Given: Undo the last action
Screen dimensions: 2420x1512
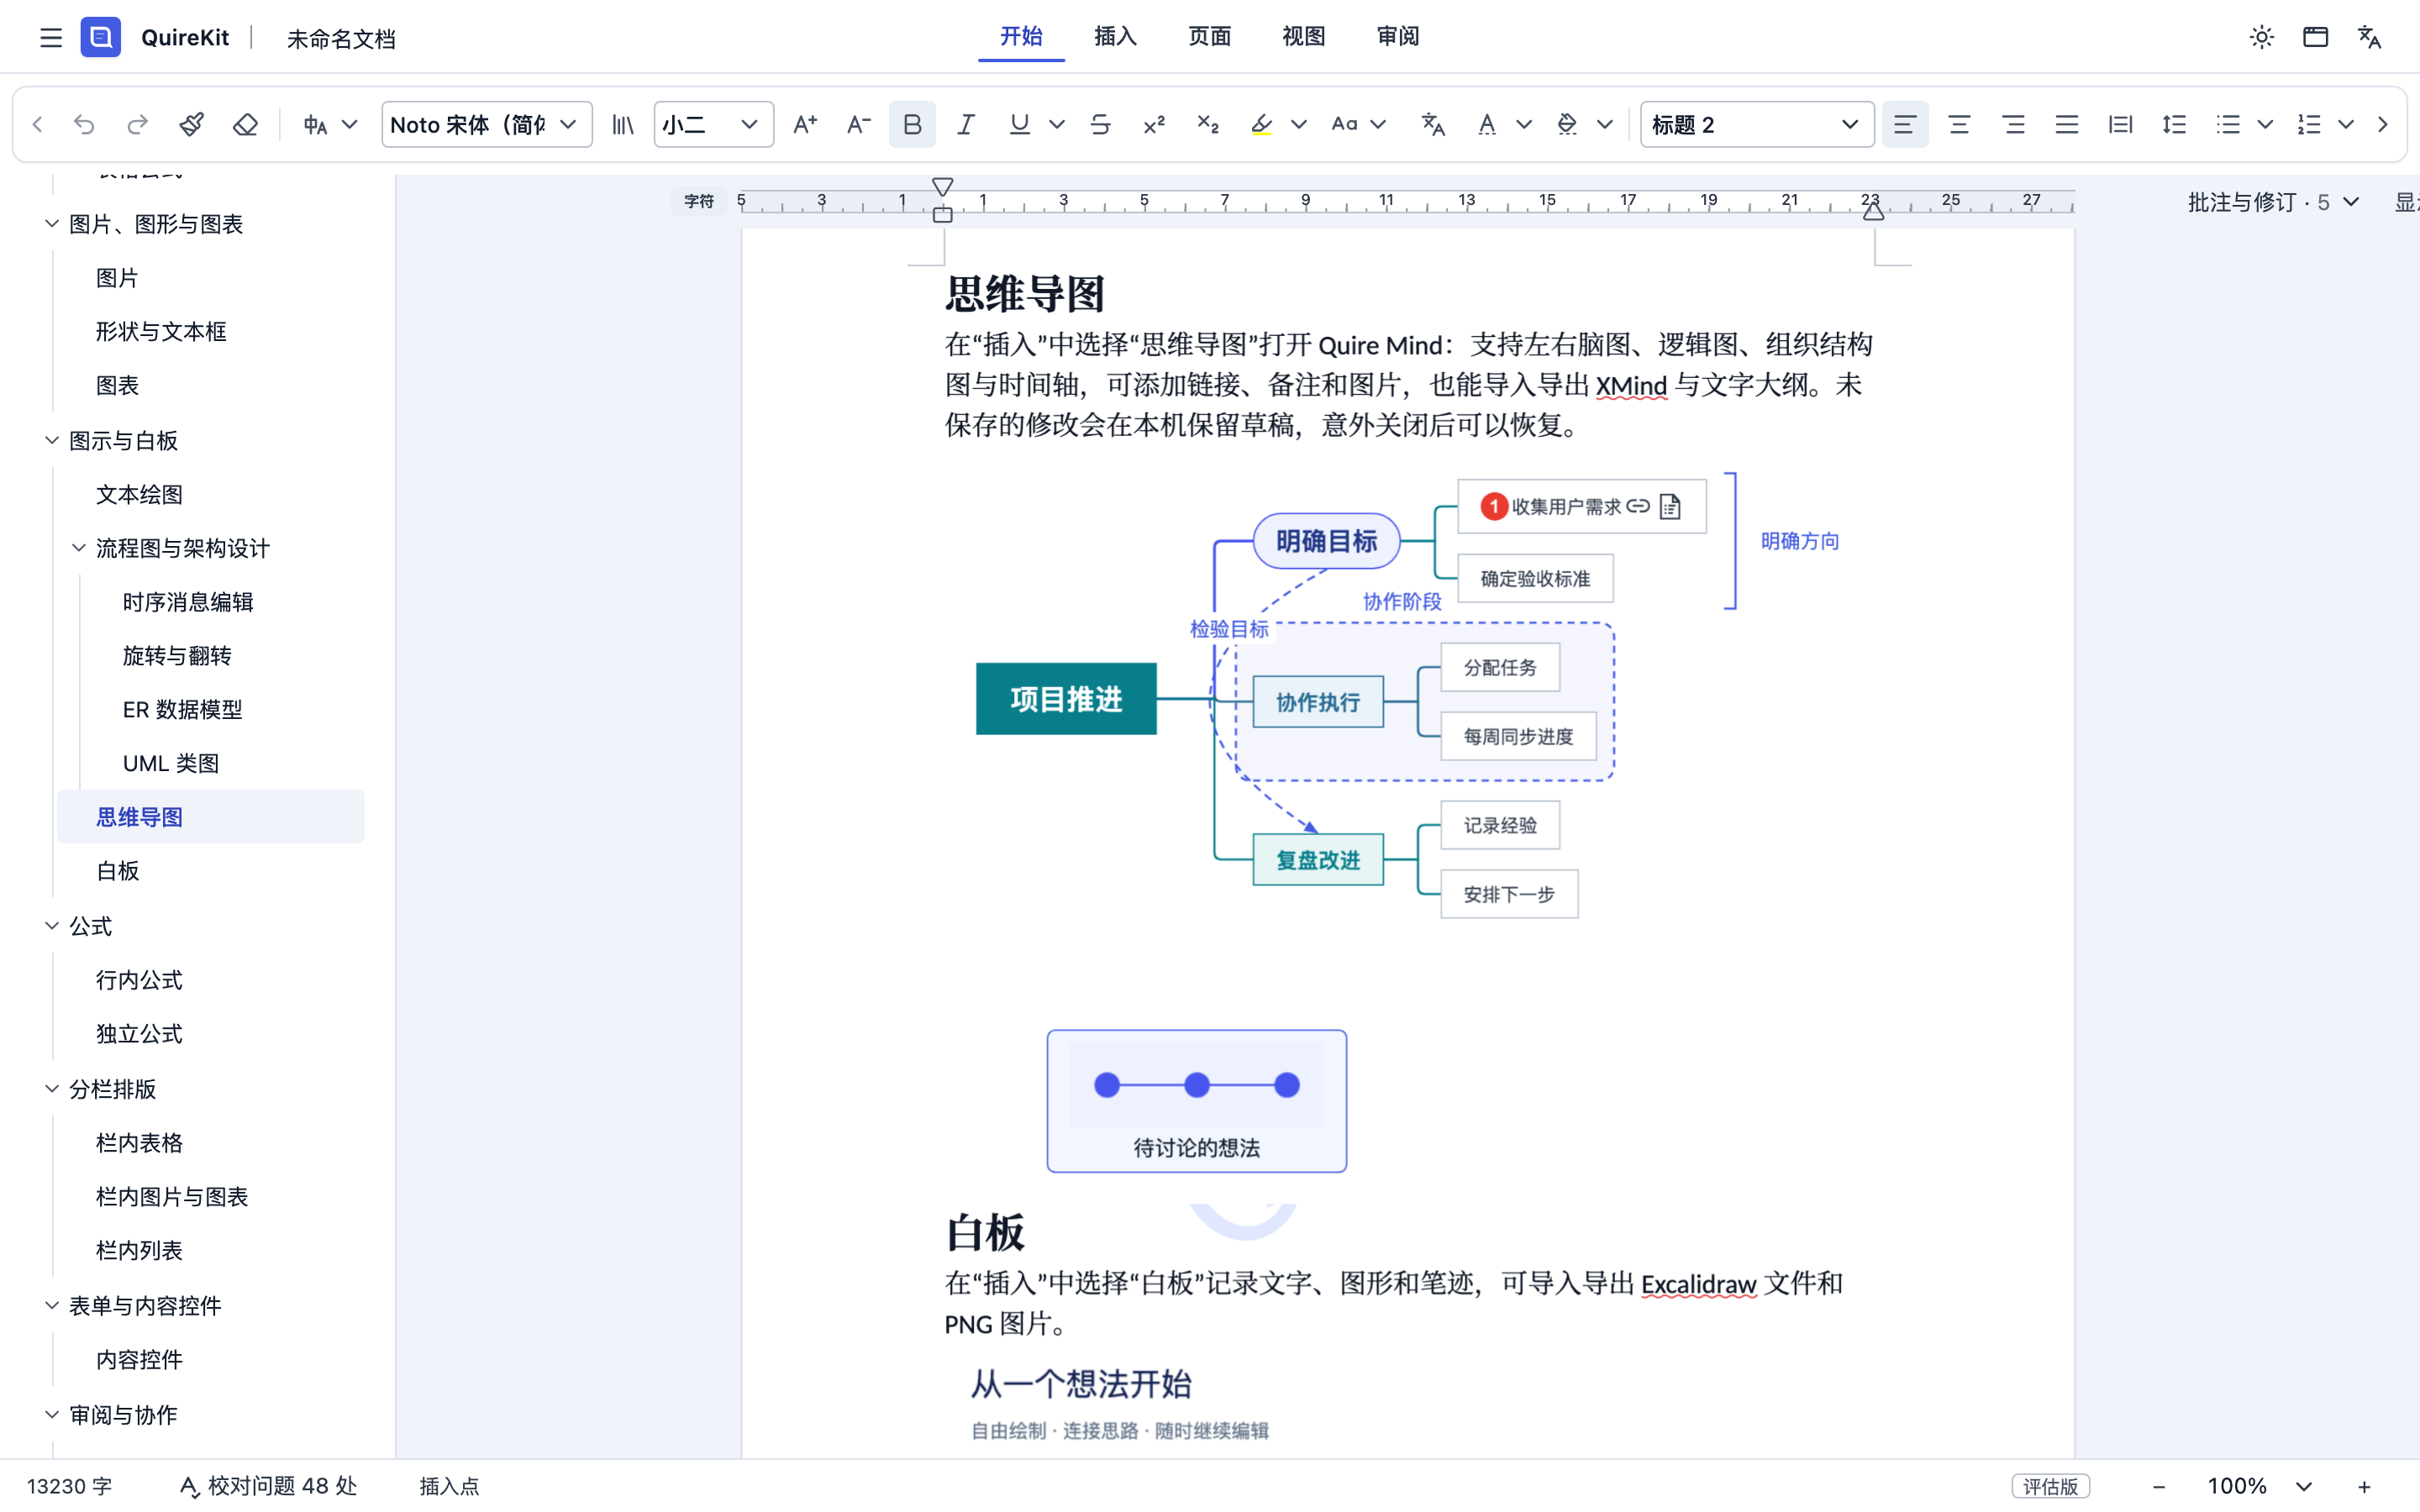Looking at the screenshot, I should pyautogui.click(x=84, y=124).
